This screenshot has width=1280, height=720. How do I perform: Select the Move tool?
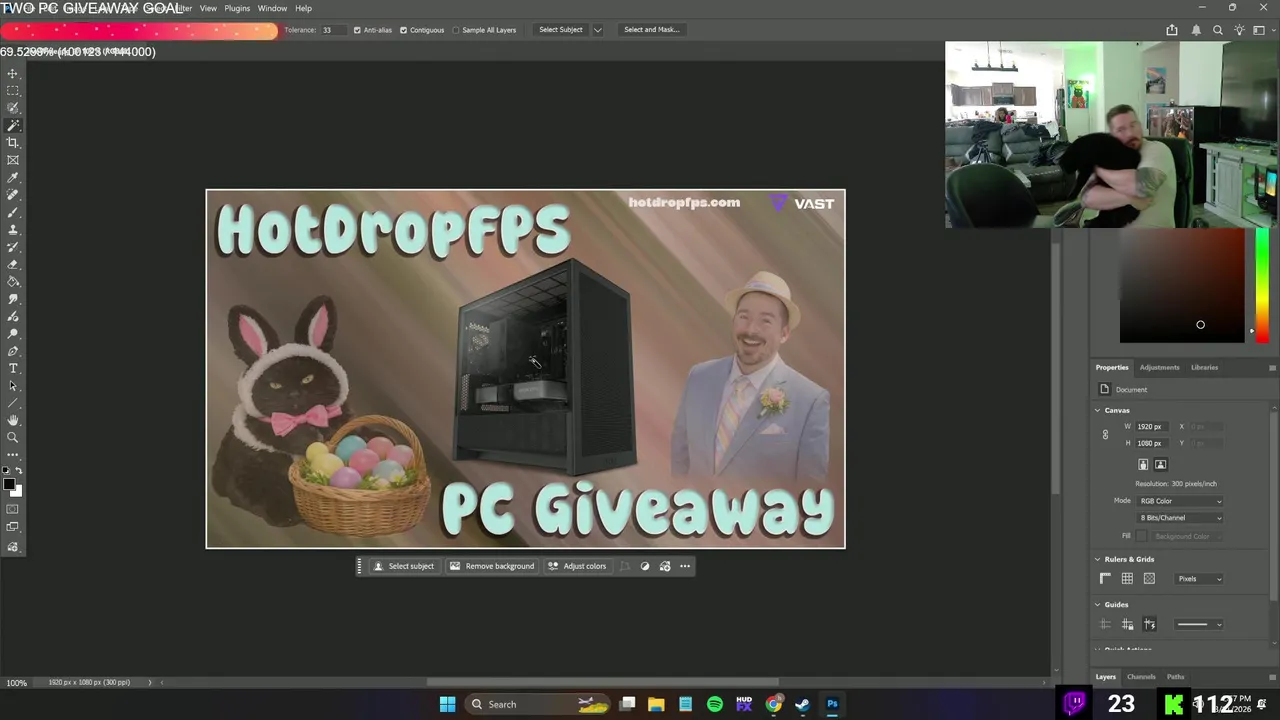click(x=13, y=74)
